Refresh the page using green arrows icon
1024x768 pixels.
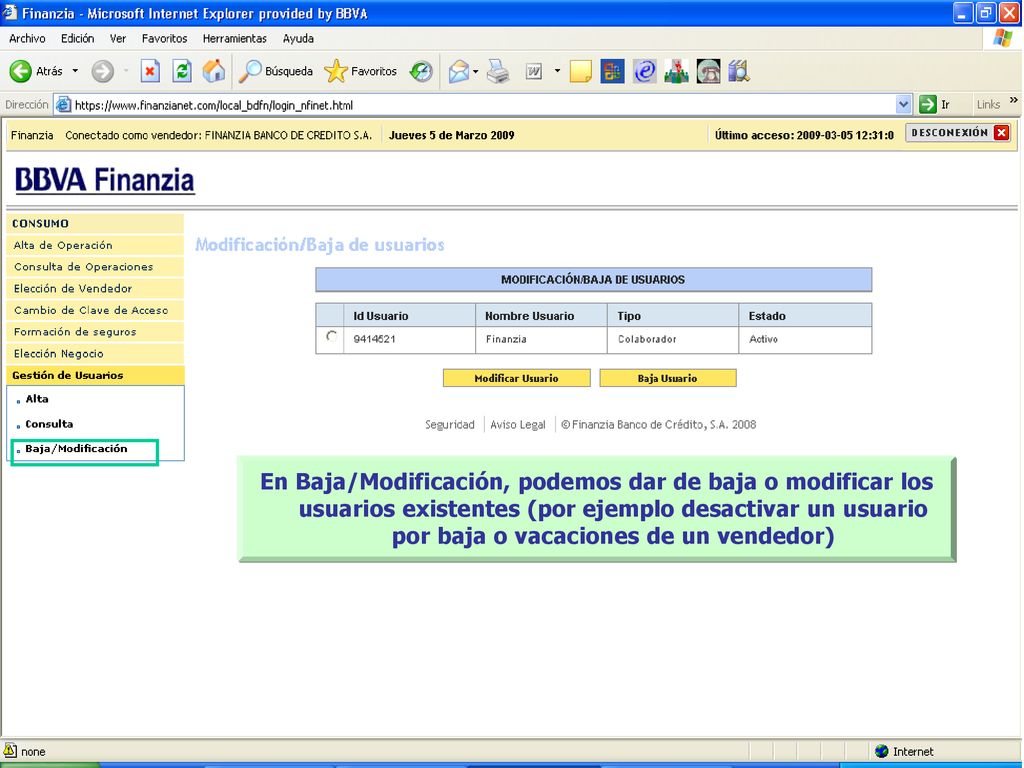[182, 71]
